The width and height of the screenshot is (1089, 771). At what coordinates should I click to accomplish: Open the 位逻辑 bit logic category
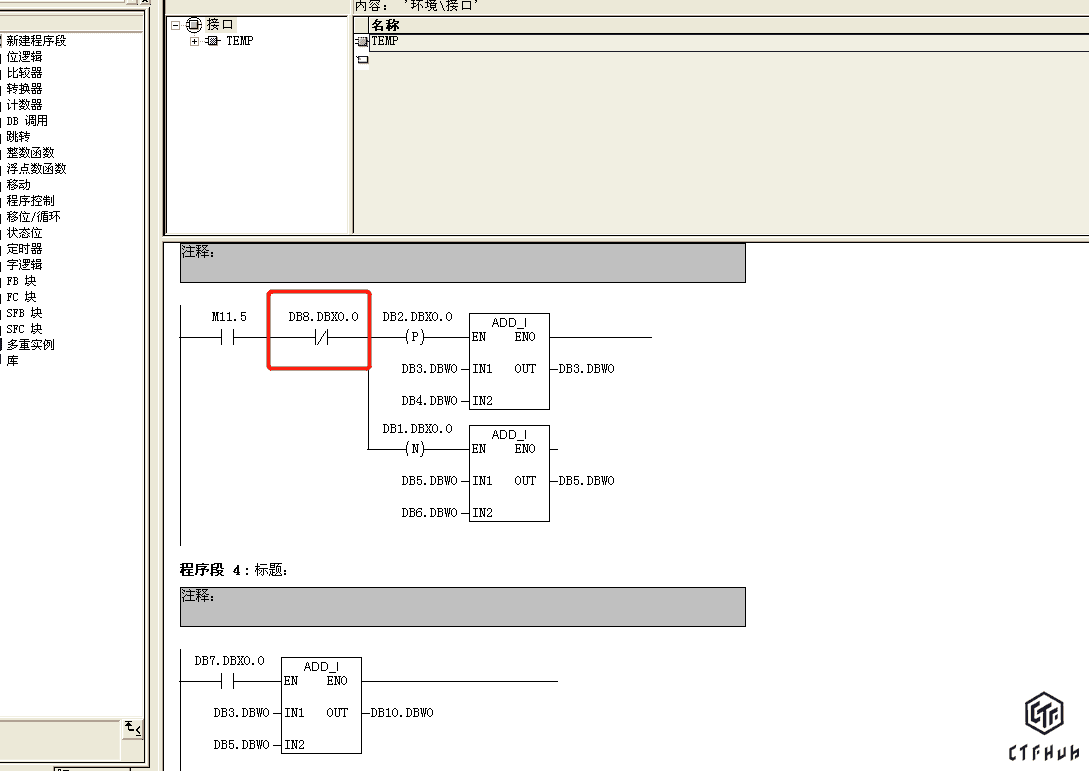coord(24,57)
